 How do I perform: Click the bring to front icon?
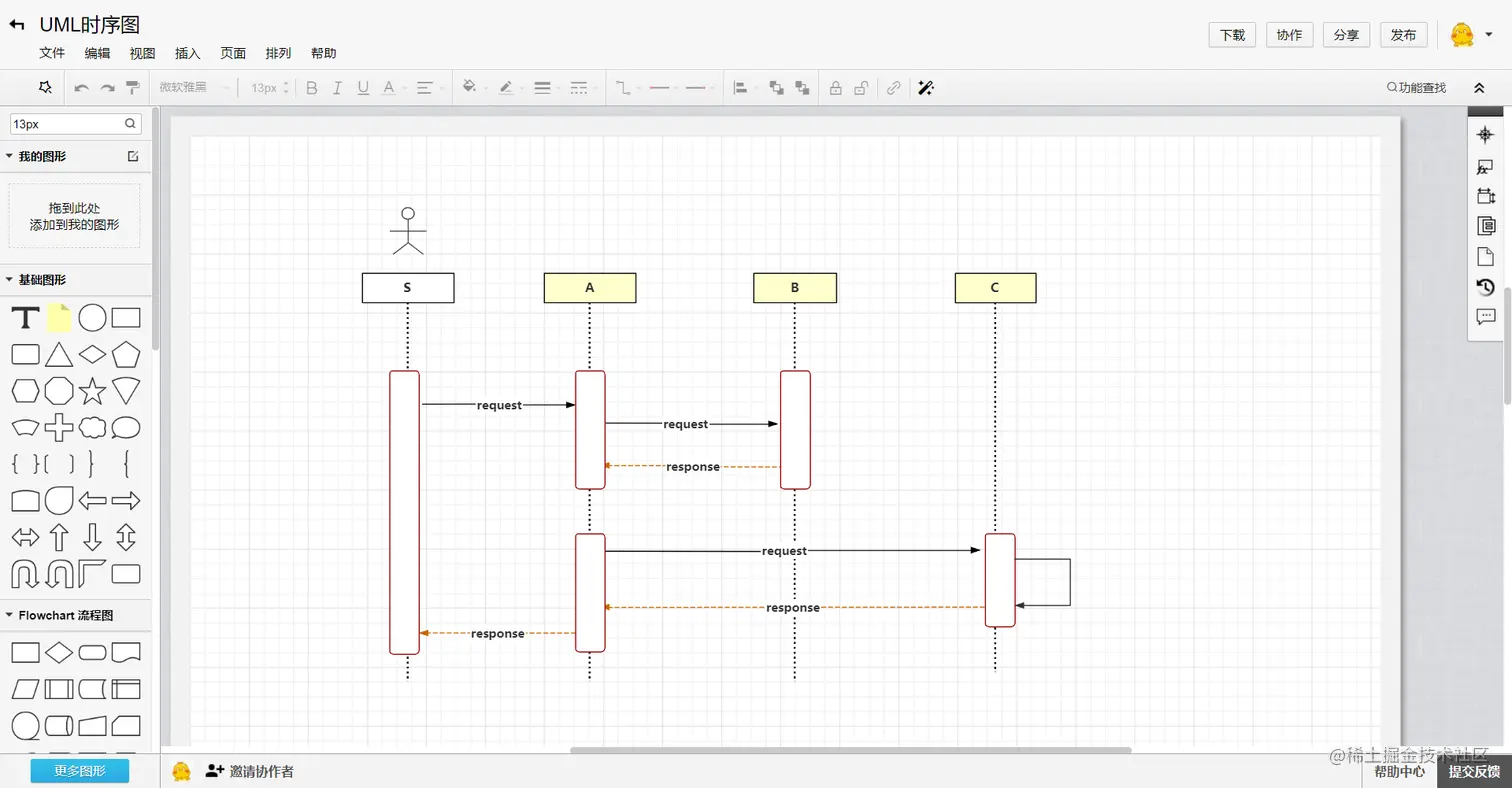[777, 88]
